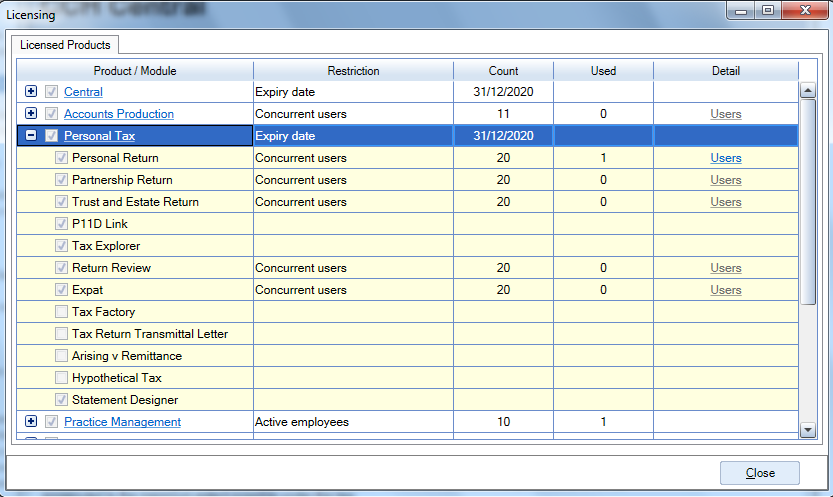Toggle the Statement Designer checkbox
The height and width of the screenshot is (497, 833).
(62, 399)
